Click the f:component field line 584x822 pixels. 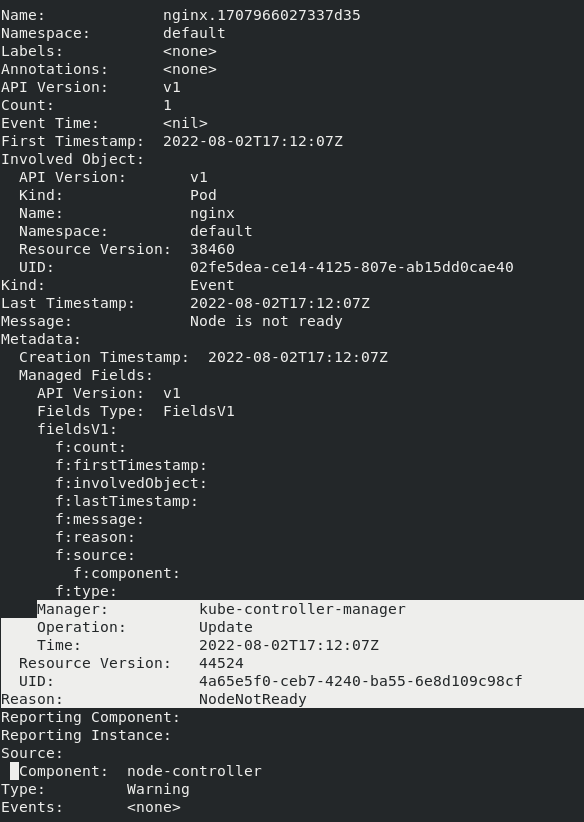pyautogui.click(x=127, y=573)
